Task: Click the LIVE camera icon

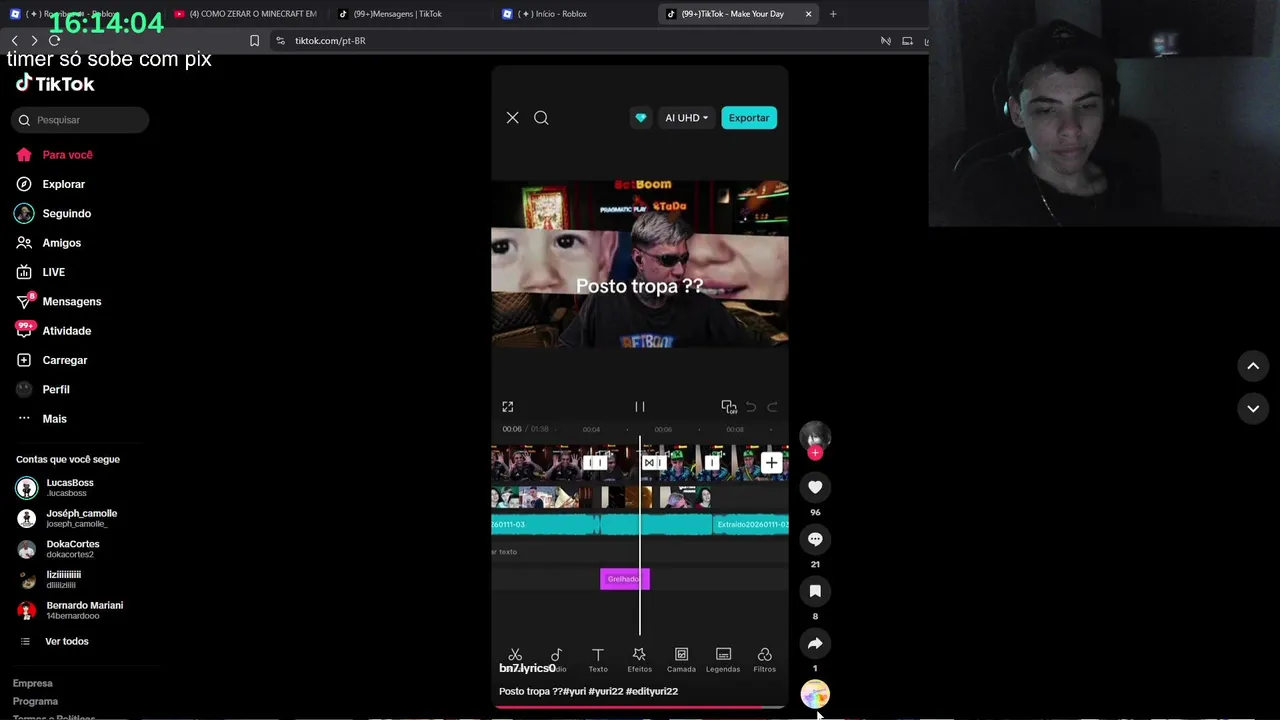Action: click(x=24, y=272)
